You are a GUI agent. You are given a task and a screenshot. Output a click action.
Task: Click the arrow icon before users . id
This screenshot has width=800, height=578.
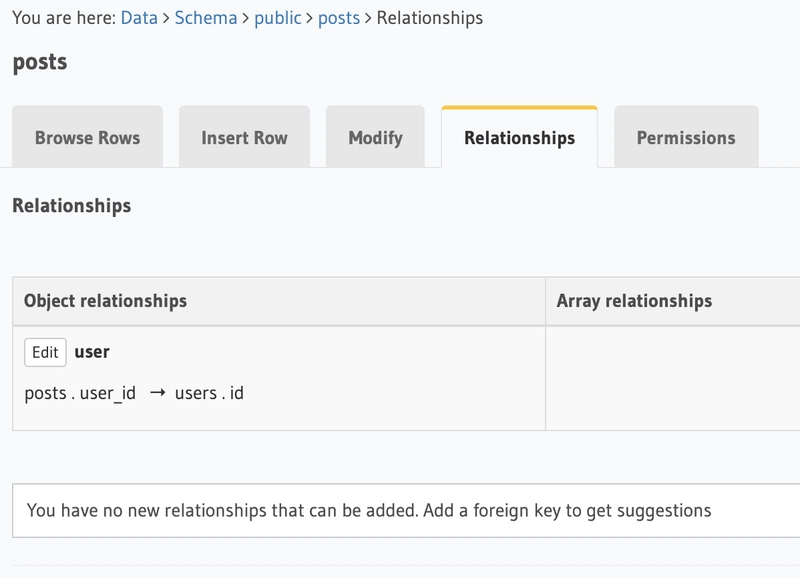pyautogui.click(x=156, y=393)
